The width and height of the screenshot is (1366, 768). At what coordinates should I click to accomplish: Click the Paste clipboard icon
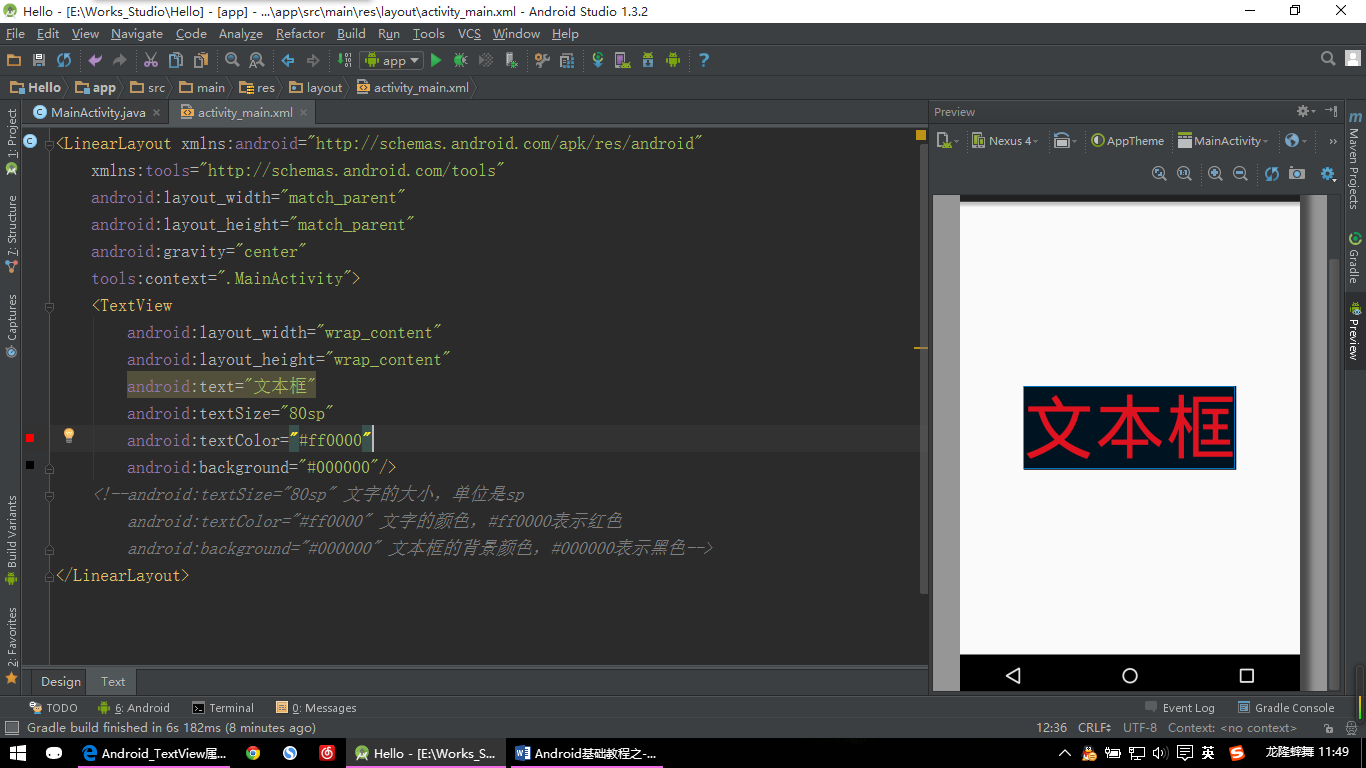point(201,60)
